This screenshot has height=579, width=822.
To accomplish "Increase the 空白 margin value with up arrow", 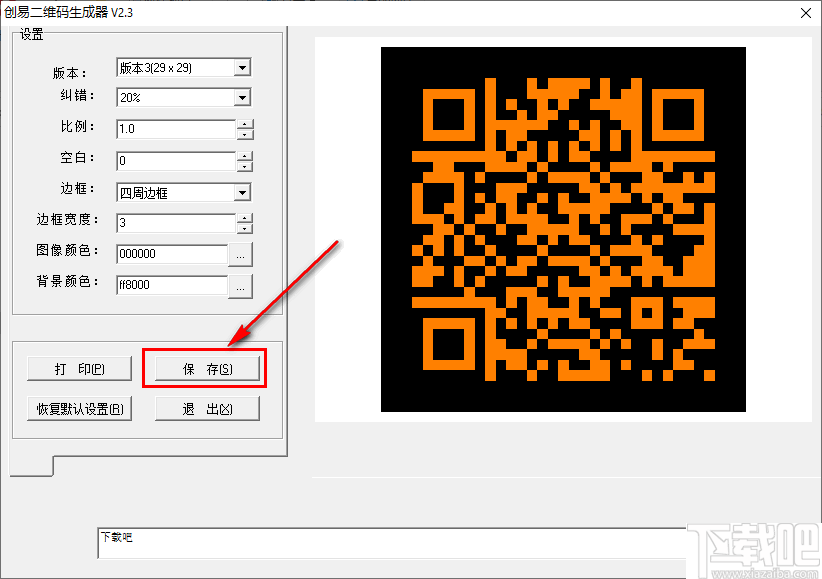I will coord(245,156).
